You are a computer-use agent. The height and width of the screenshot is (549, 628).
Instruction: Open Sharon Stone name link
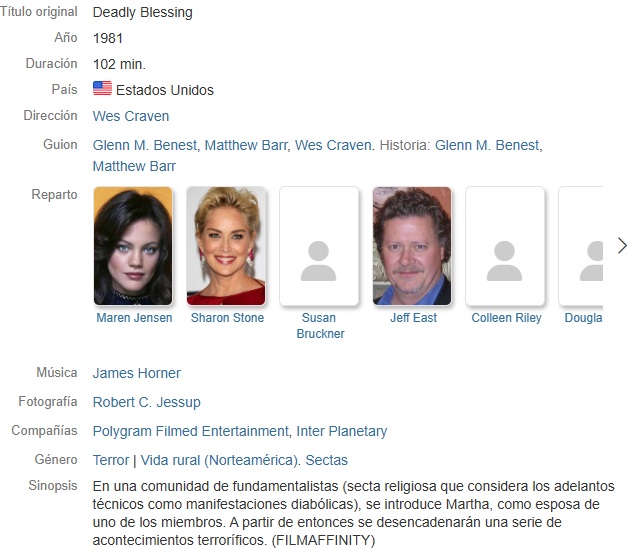click(227, 318)
